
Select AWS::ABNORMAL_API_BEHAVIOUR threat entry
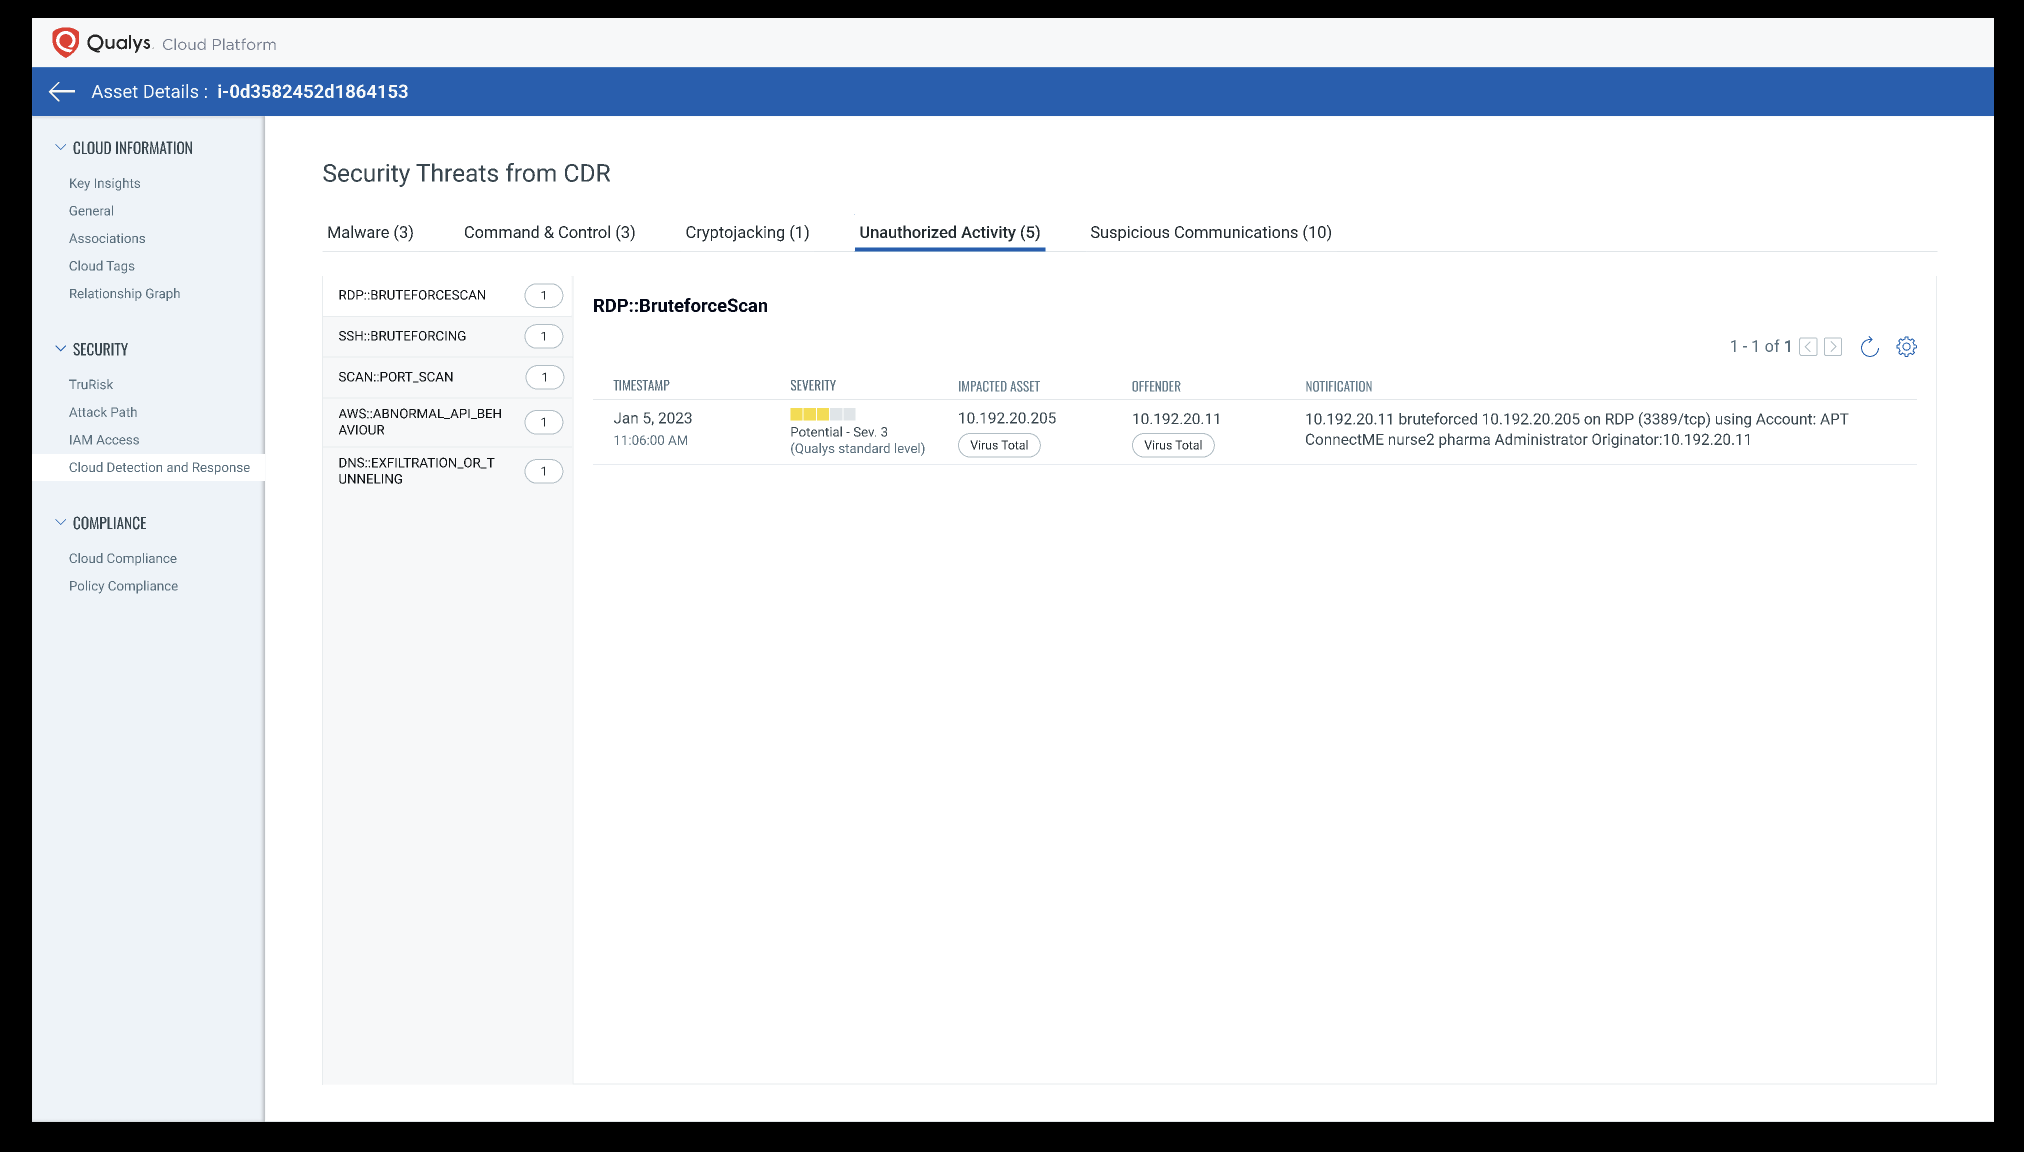[420, 421]
